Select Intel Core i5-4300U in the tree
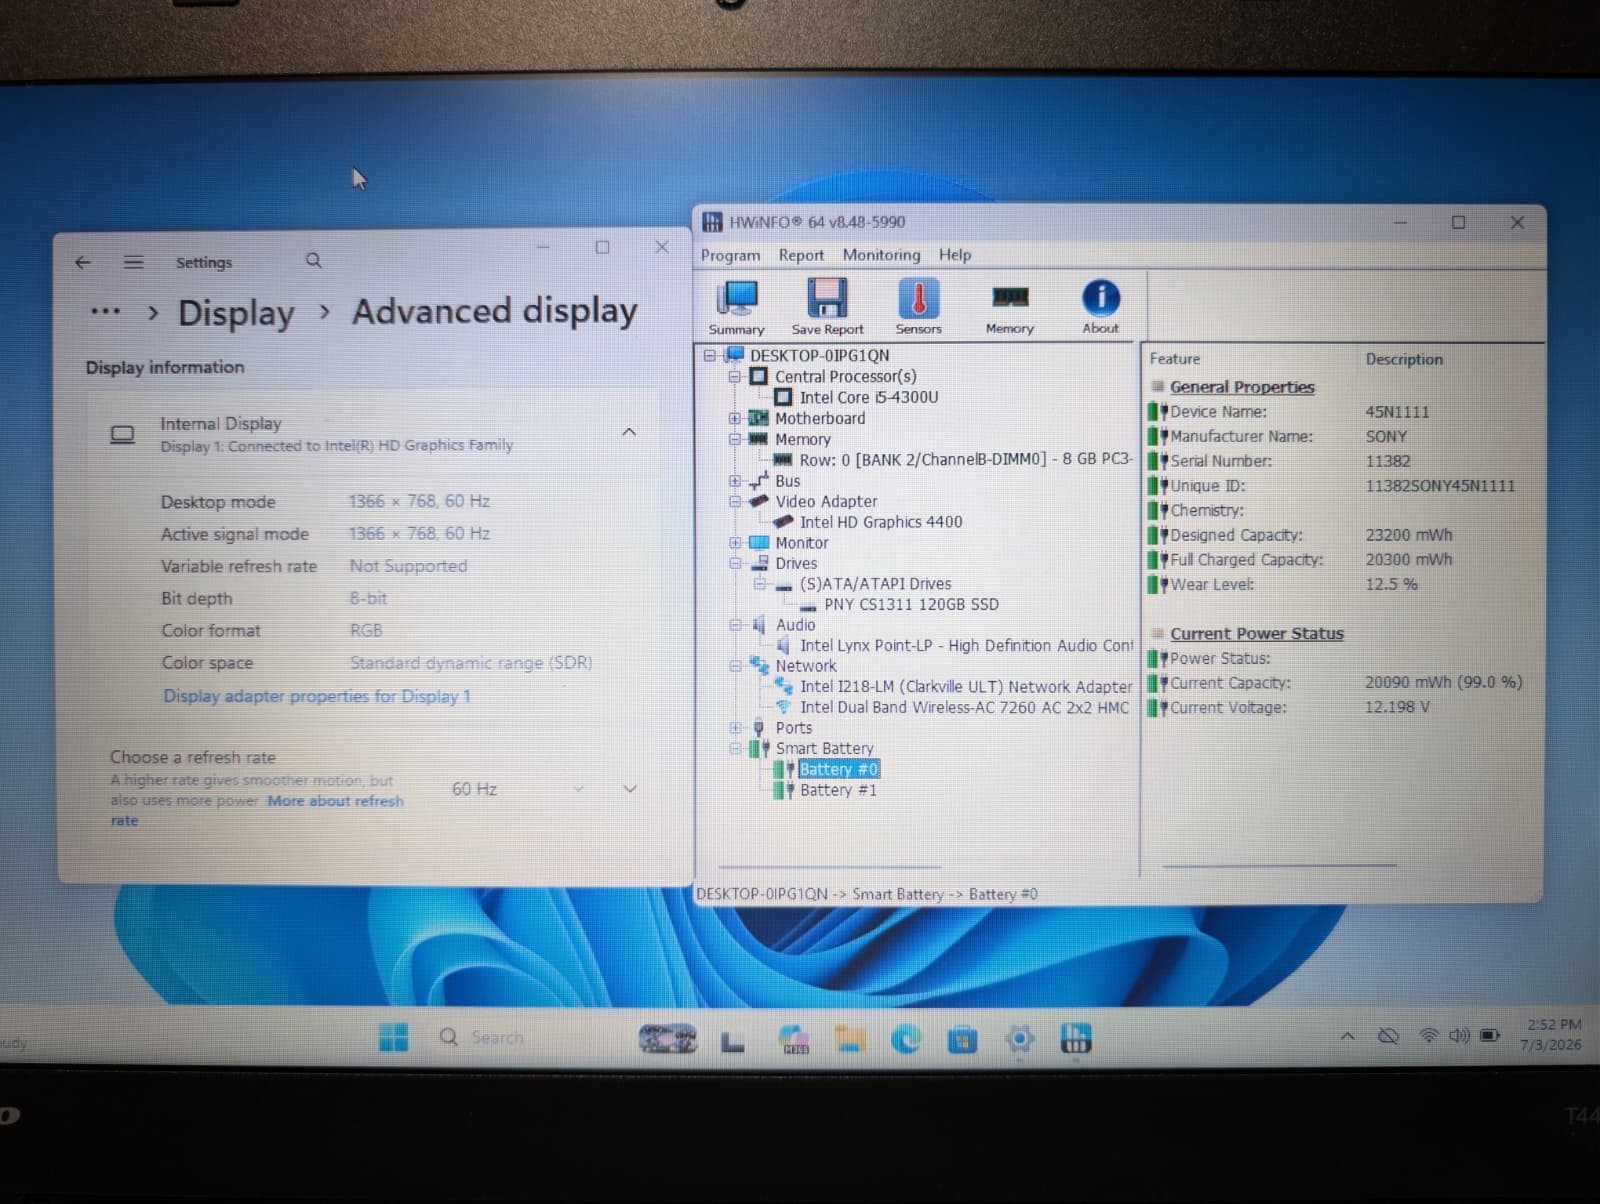Screen dimensions: 1600x1204 [869, 397]
